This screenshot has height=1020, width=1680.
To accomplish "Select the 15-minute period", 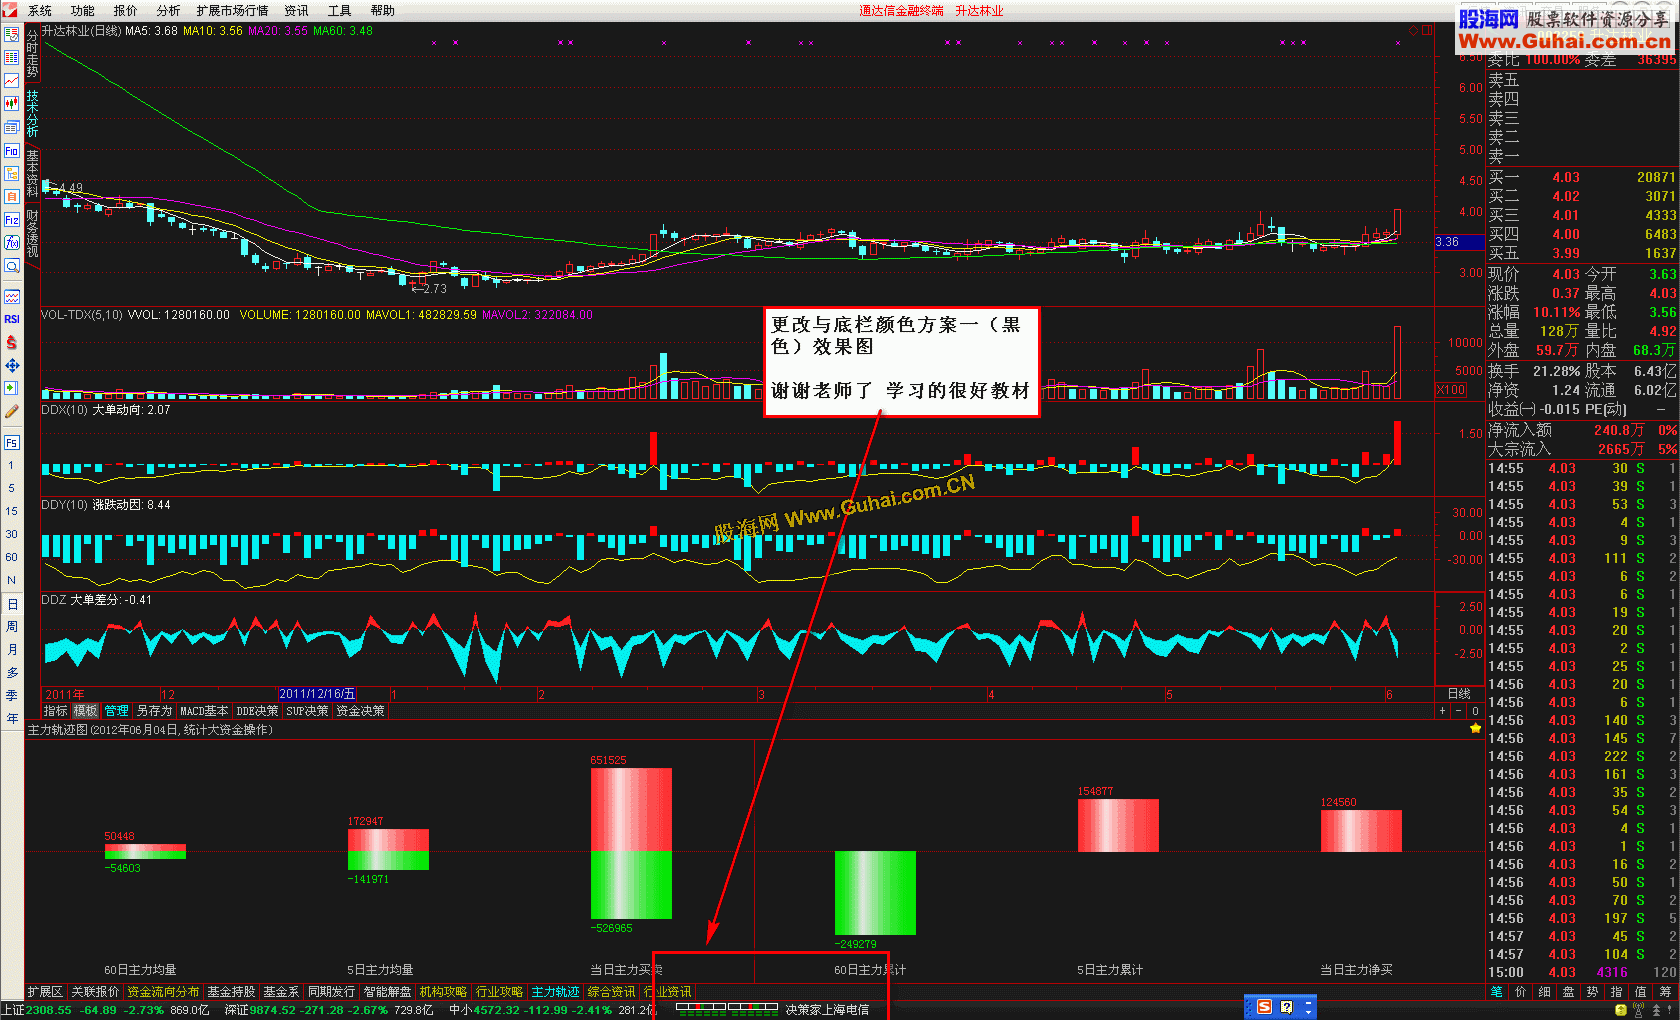I will (12, 511).
